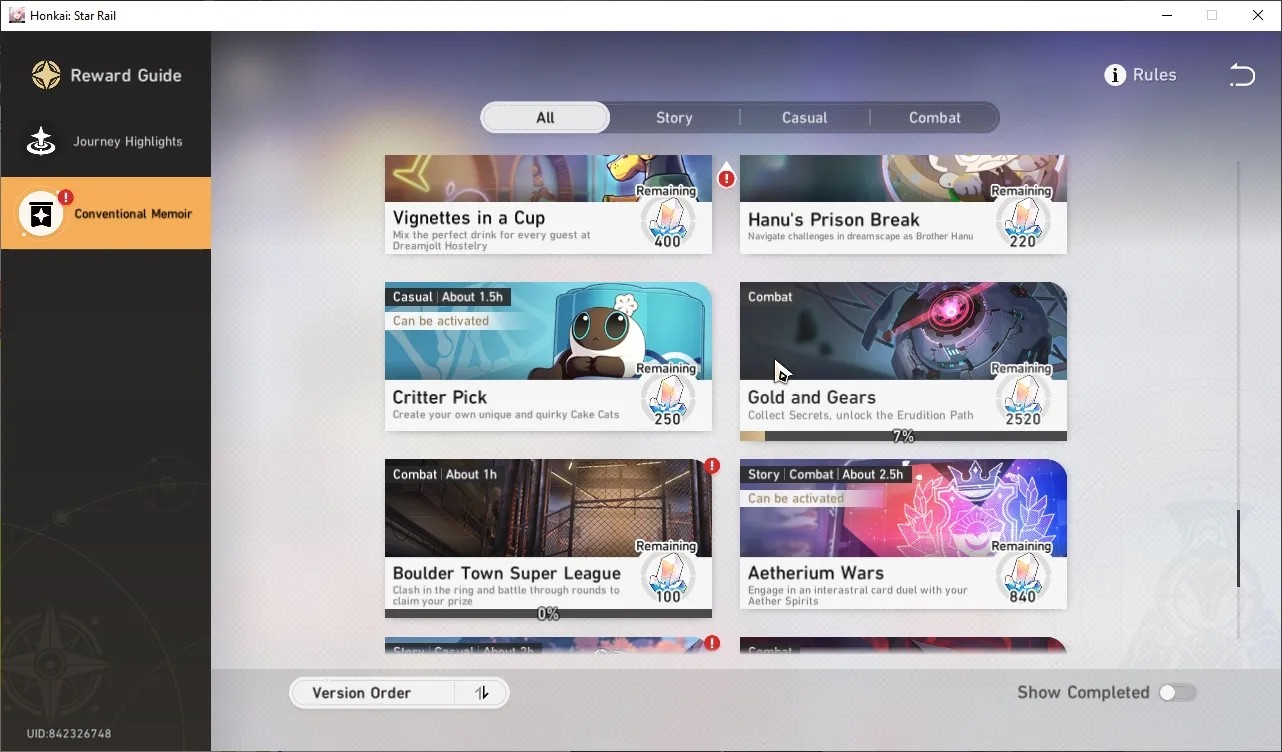Click "Engage in an interastral card duel" description
Screen dimensions: 1282x752
pos(857,595)
